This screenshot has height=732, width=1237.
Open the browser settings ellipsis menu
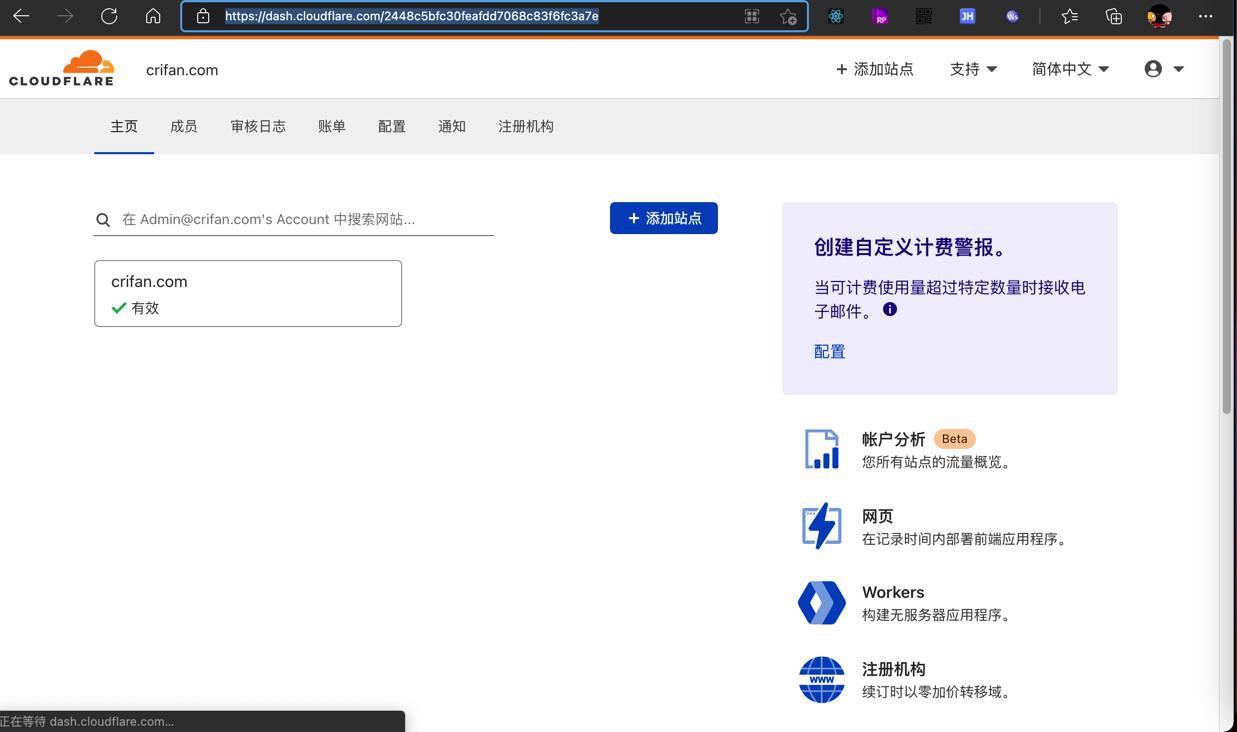(1205, 16)
